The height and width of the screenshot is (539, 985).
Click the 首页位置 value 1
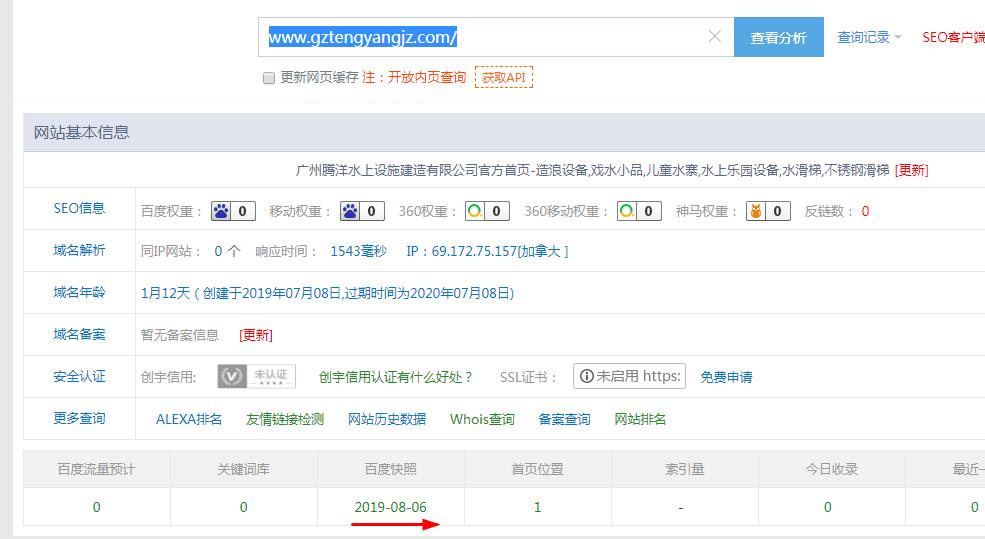[x=538, y=507]
